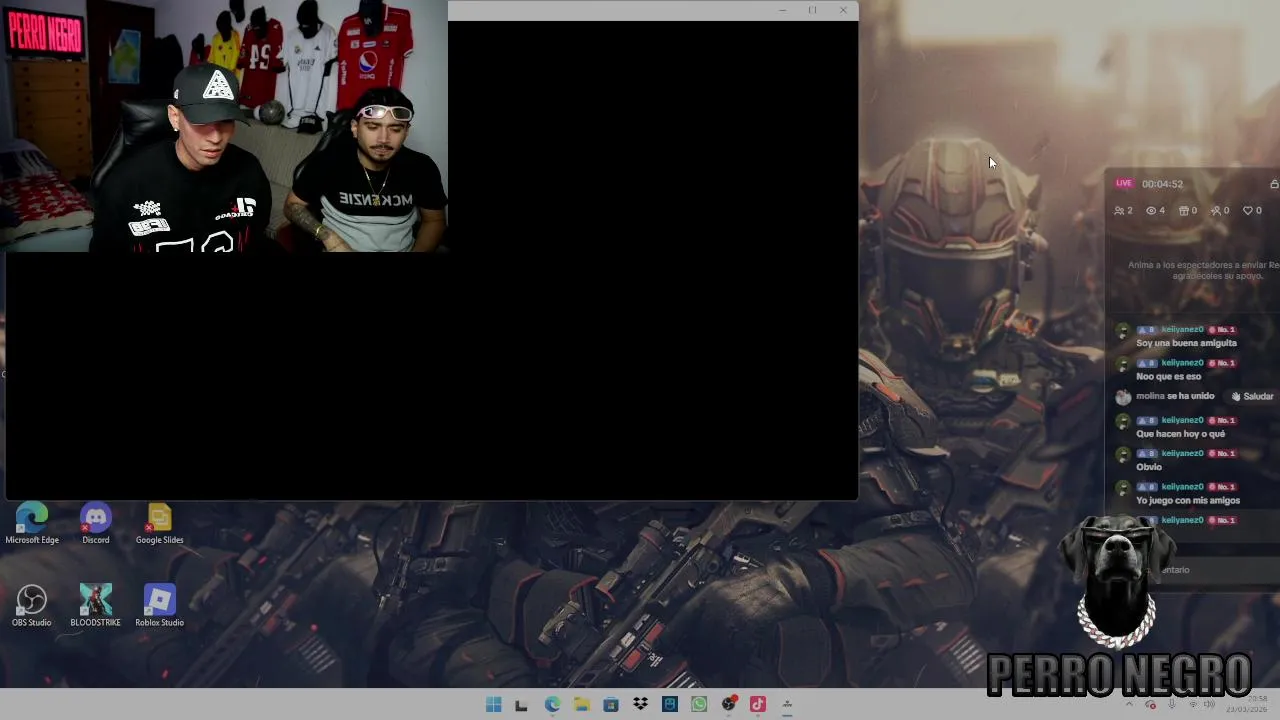Open the OBS icon with red badge on taskbar
Screen dimensions: 1280x720
[729, 705]
